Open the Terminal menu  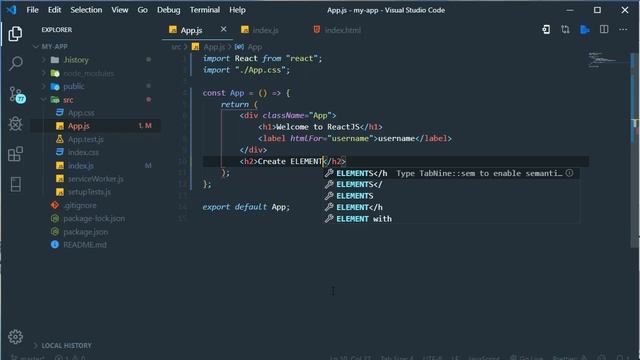click(x=204, y=10)
